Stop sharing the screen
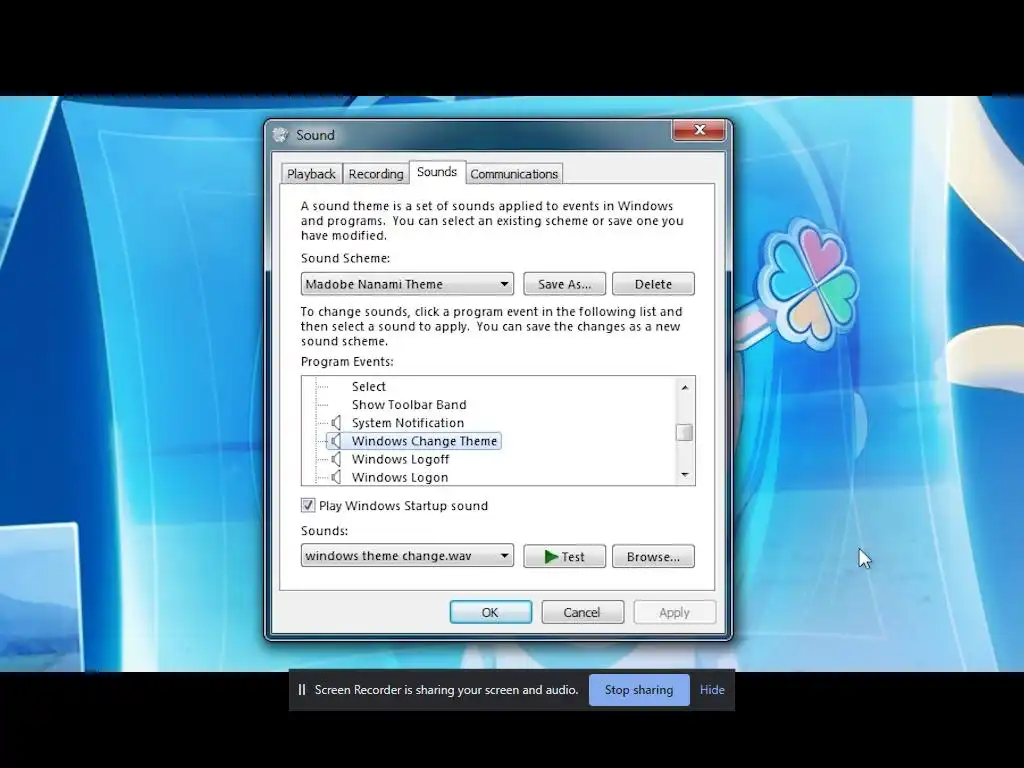The image size is (1024, 768). click(x=639, y=690)
